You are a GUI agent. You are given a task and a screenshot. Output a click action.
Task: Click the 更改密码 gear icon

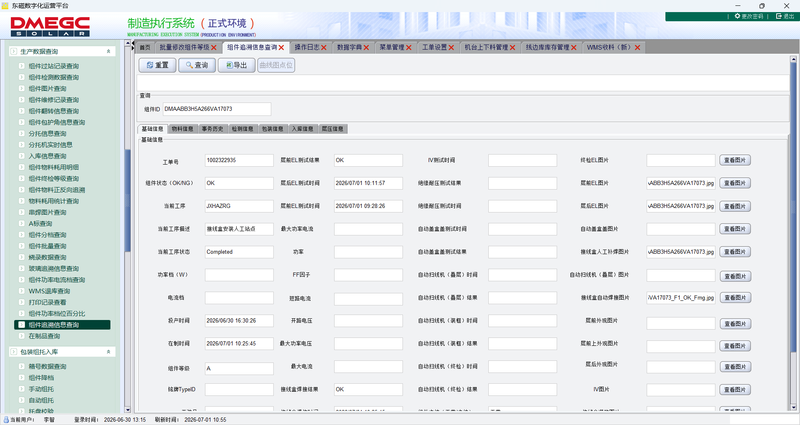tap(737, 16)
